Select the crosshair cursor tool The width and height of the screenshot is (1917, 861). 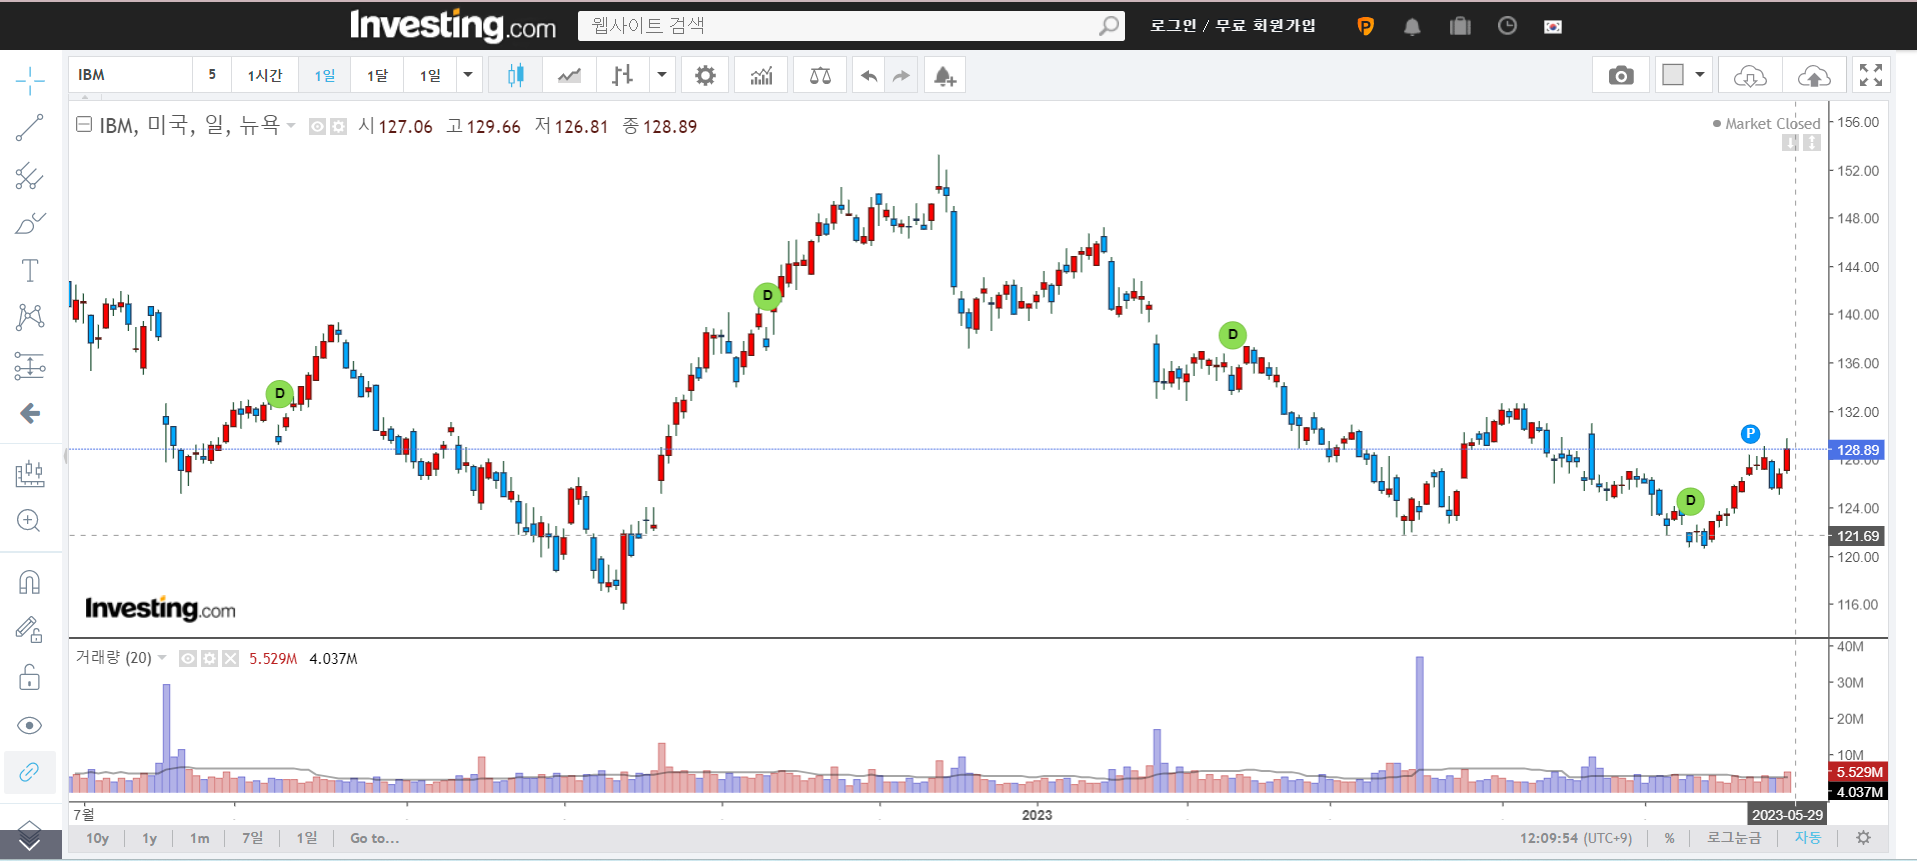[x=30, y=81]
